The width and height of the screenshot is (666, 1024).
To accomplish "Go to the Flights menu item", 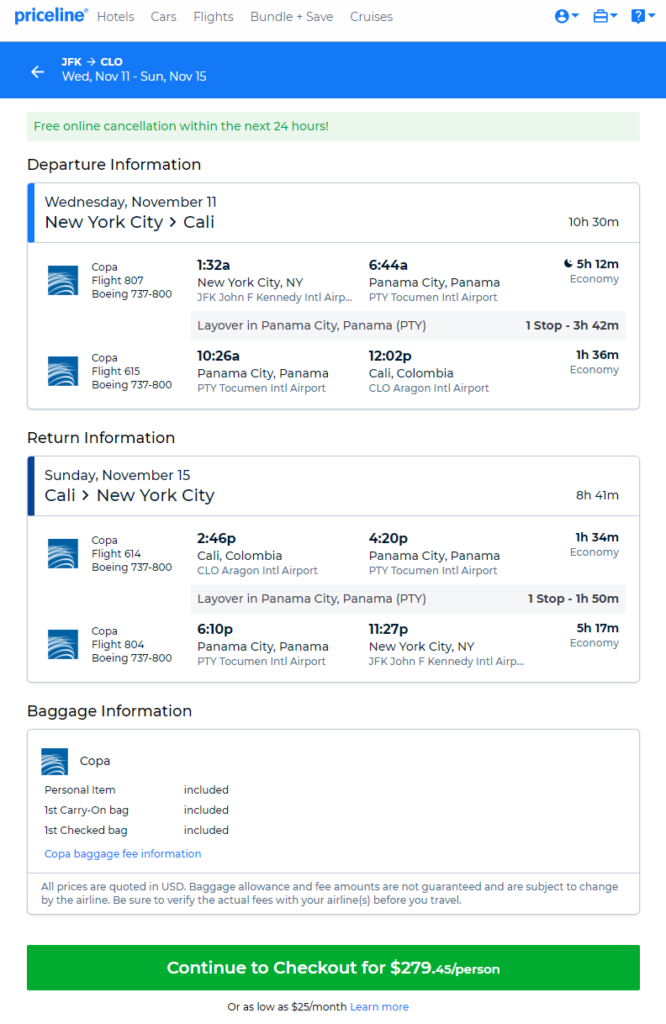I will click(213, 17).
